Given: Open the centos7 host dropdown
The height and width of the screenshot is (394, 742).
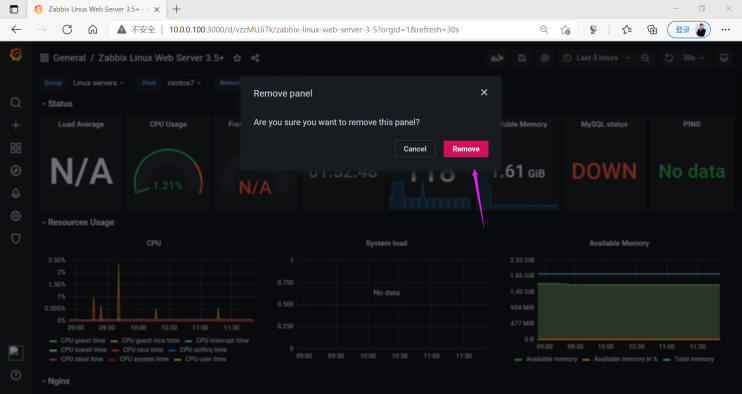Looking at the screenshot, I should click(x=184, y=83).
